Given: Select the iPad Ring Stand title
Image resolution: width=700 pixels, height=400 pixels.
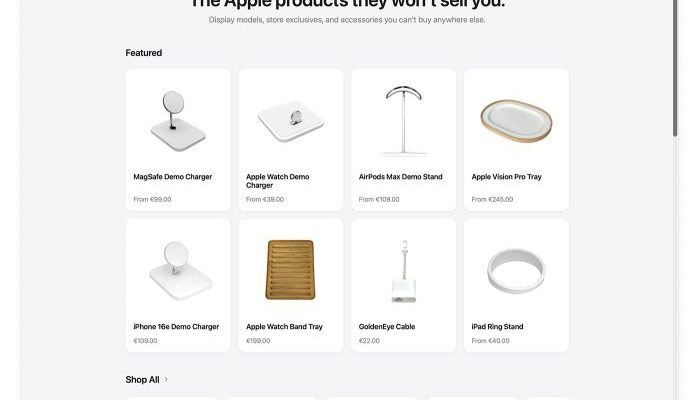Looking at the screenshot, I should [497, 327].
